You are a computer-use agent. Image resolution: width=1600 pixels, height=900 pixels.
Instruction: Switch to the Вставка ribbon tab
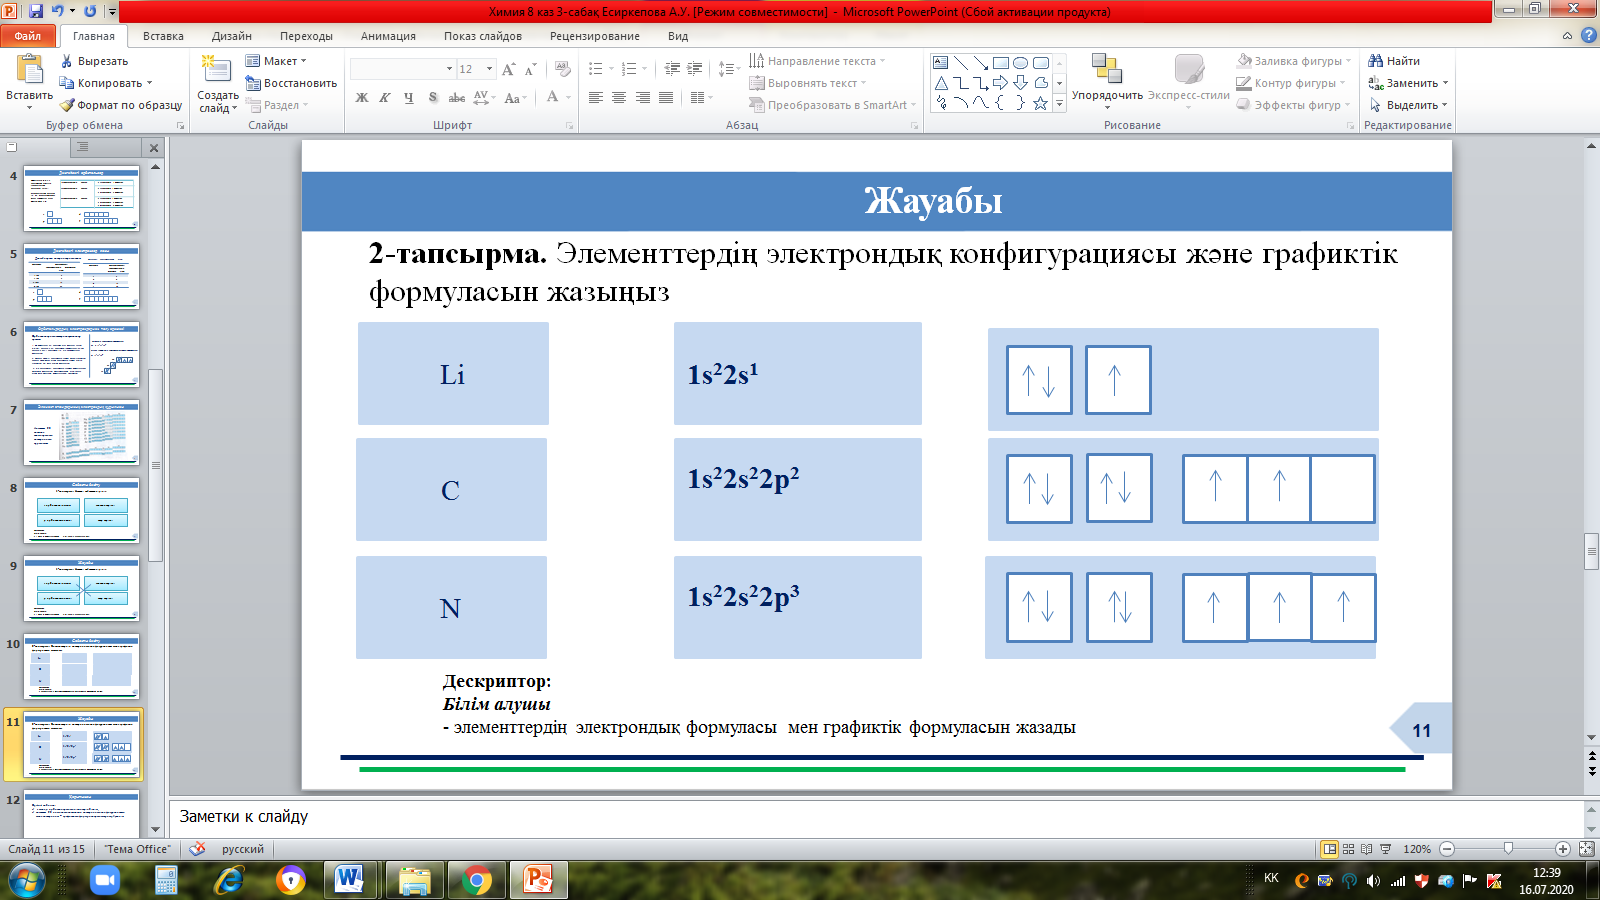point(163,36)
